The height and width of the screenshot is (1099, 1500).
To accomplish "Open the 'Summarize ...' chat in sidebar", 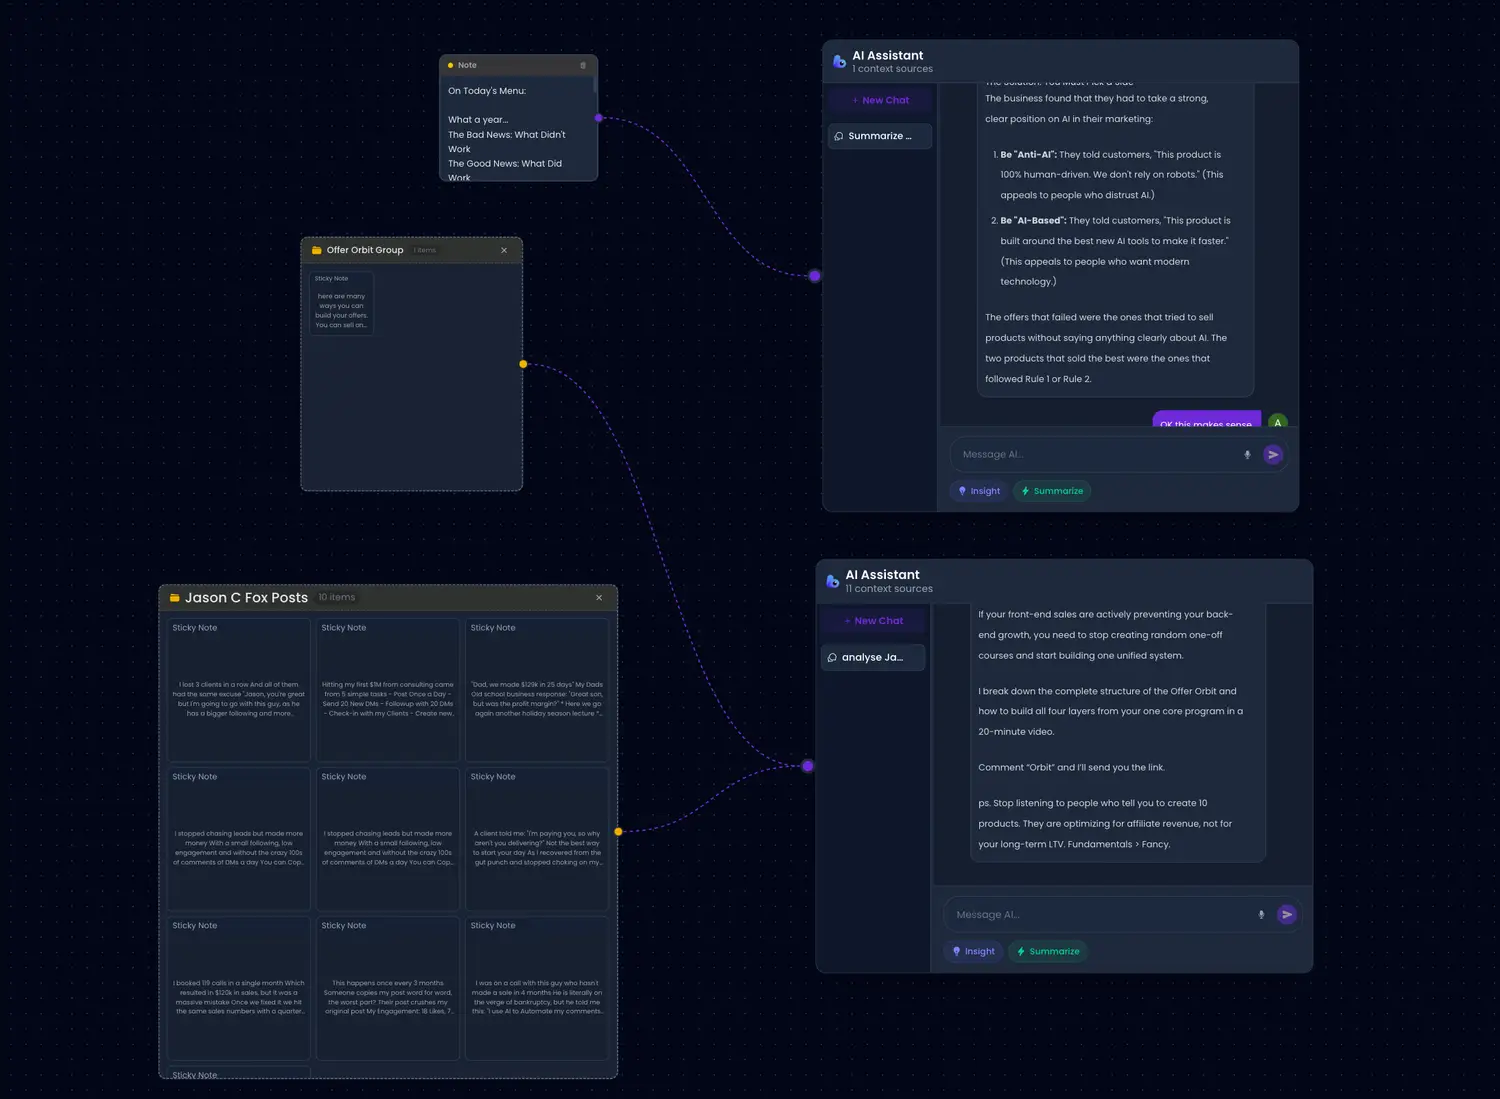I will [879, 136].
